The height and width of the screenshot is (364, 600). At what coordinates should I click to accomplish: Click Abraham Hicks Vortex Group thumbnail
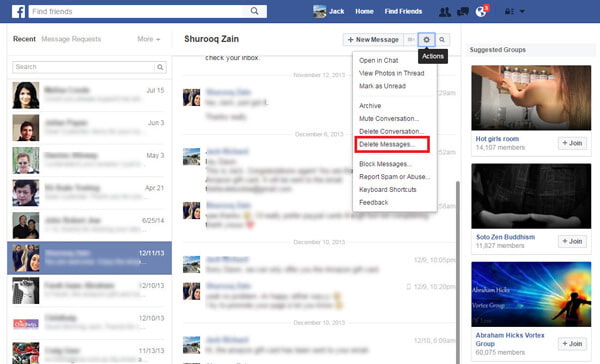[x=531, y=294]
